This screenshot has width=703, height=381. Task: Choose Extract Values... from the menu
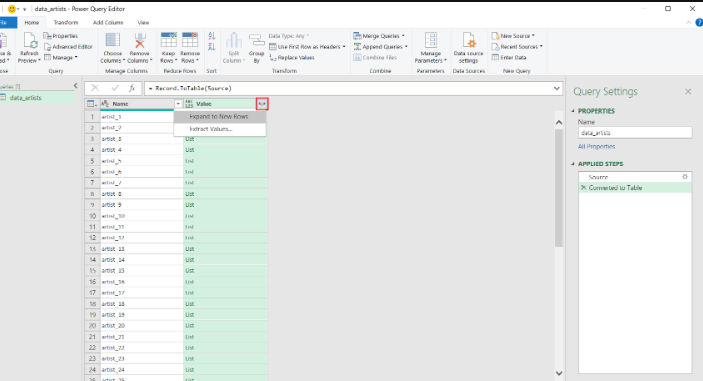pos(220,129)
